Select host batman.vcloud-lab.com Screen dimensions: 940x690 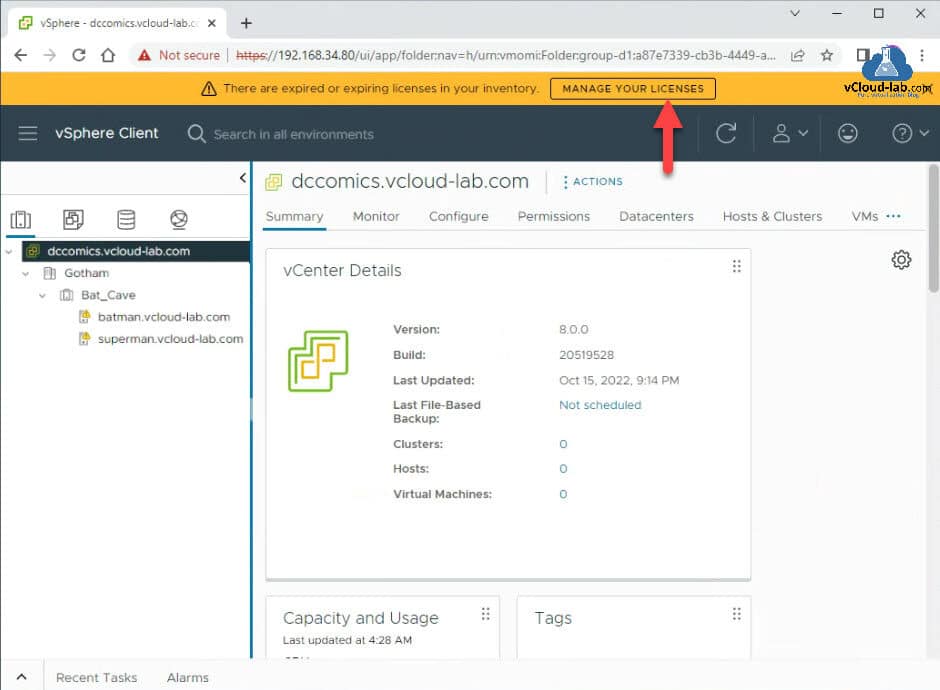[x=164, y=317]
